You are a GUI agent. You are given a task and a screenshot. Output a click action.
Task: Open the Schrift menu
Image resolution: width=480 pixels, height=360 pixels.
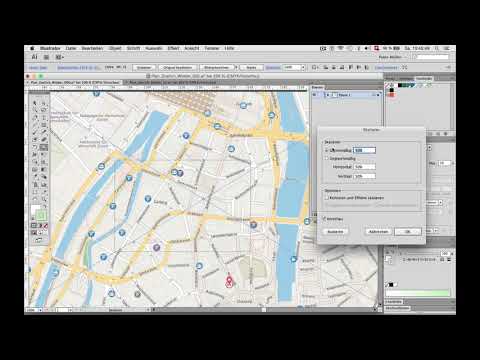(x=133, y=48)
